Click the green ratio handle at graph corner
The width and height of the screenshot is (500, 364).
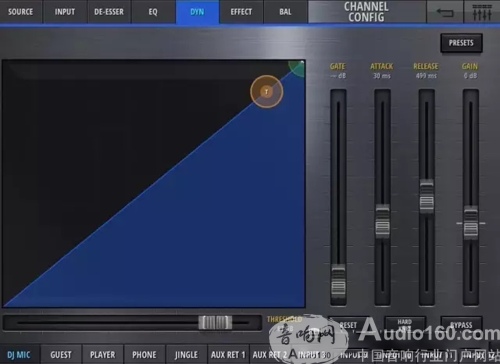pyautogui.click(x=297, y=68)
